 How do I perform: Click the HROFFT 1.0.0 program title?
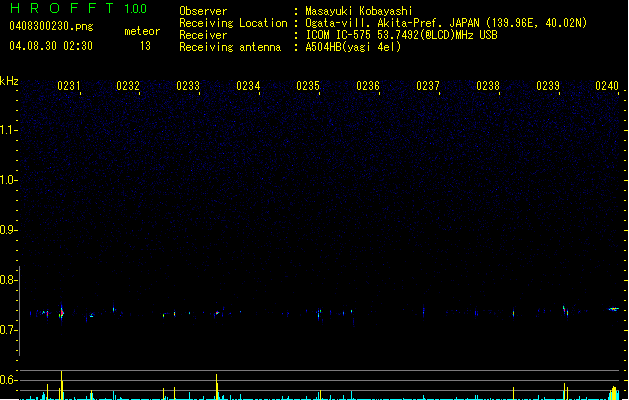click(x=79, y=8)
